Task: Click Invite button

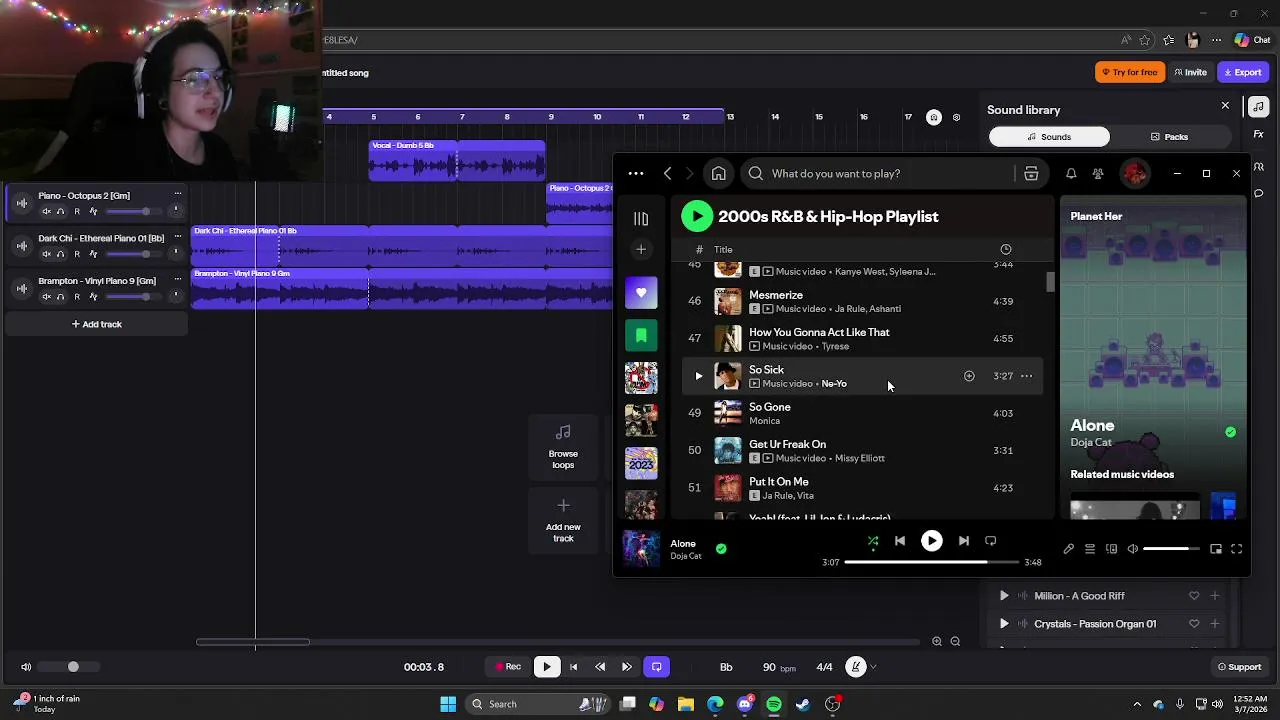Action: point(1190,72)
